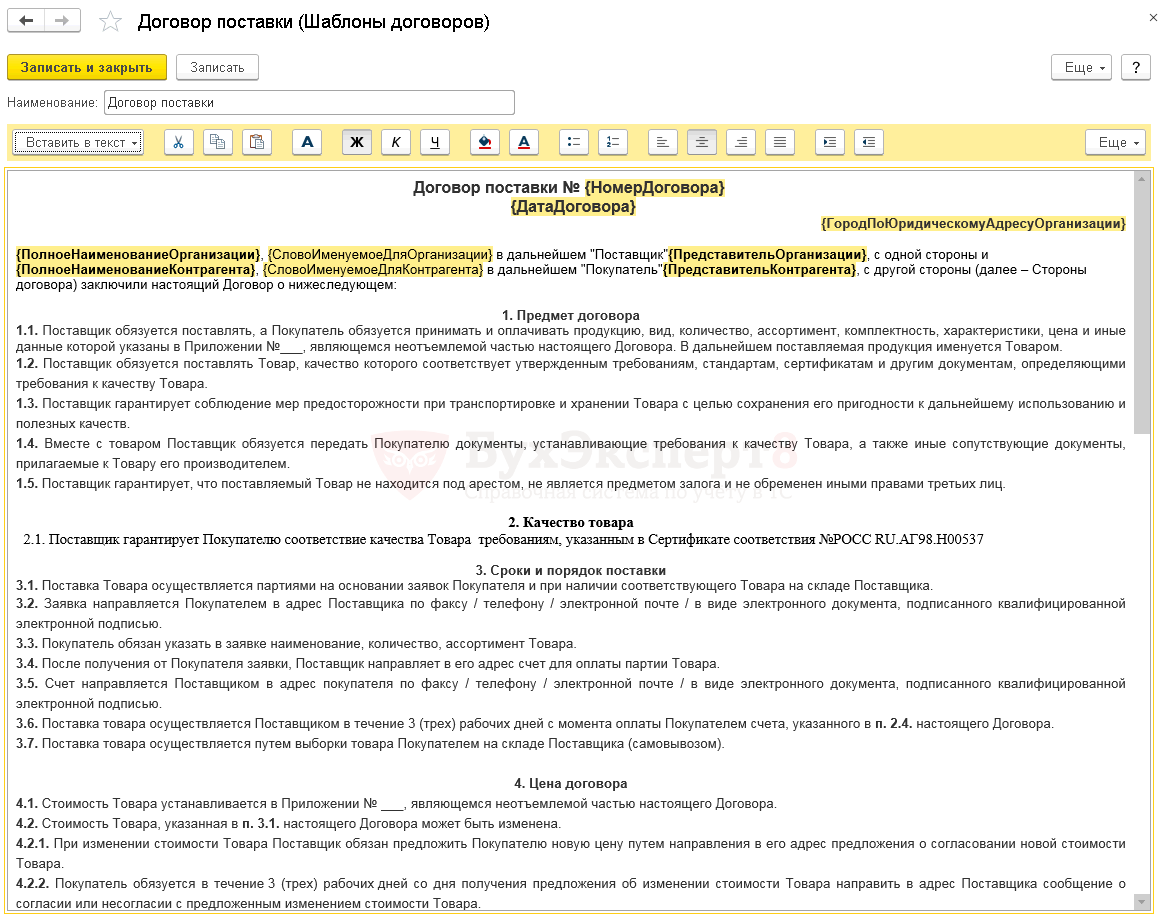The image size is (1167, 920).
Task: Click the Copy icon in toolbar
Action: pyautogui.click(x=218, y=143)
